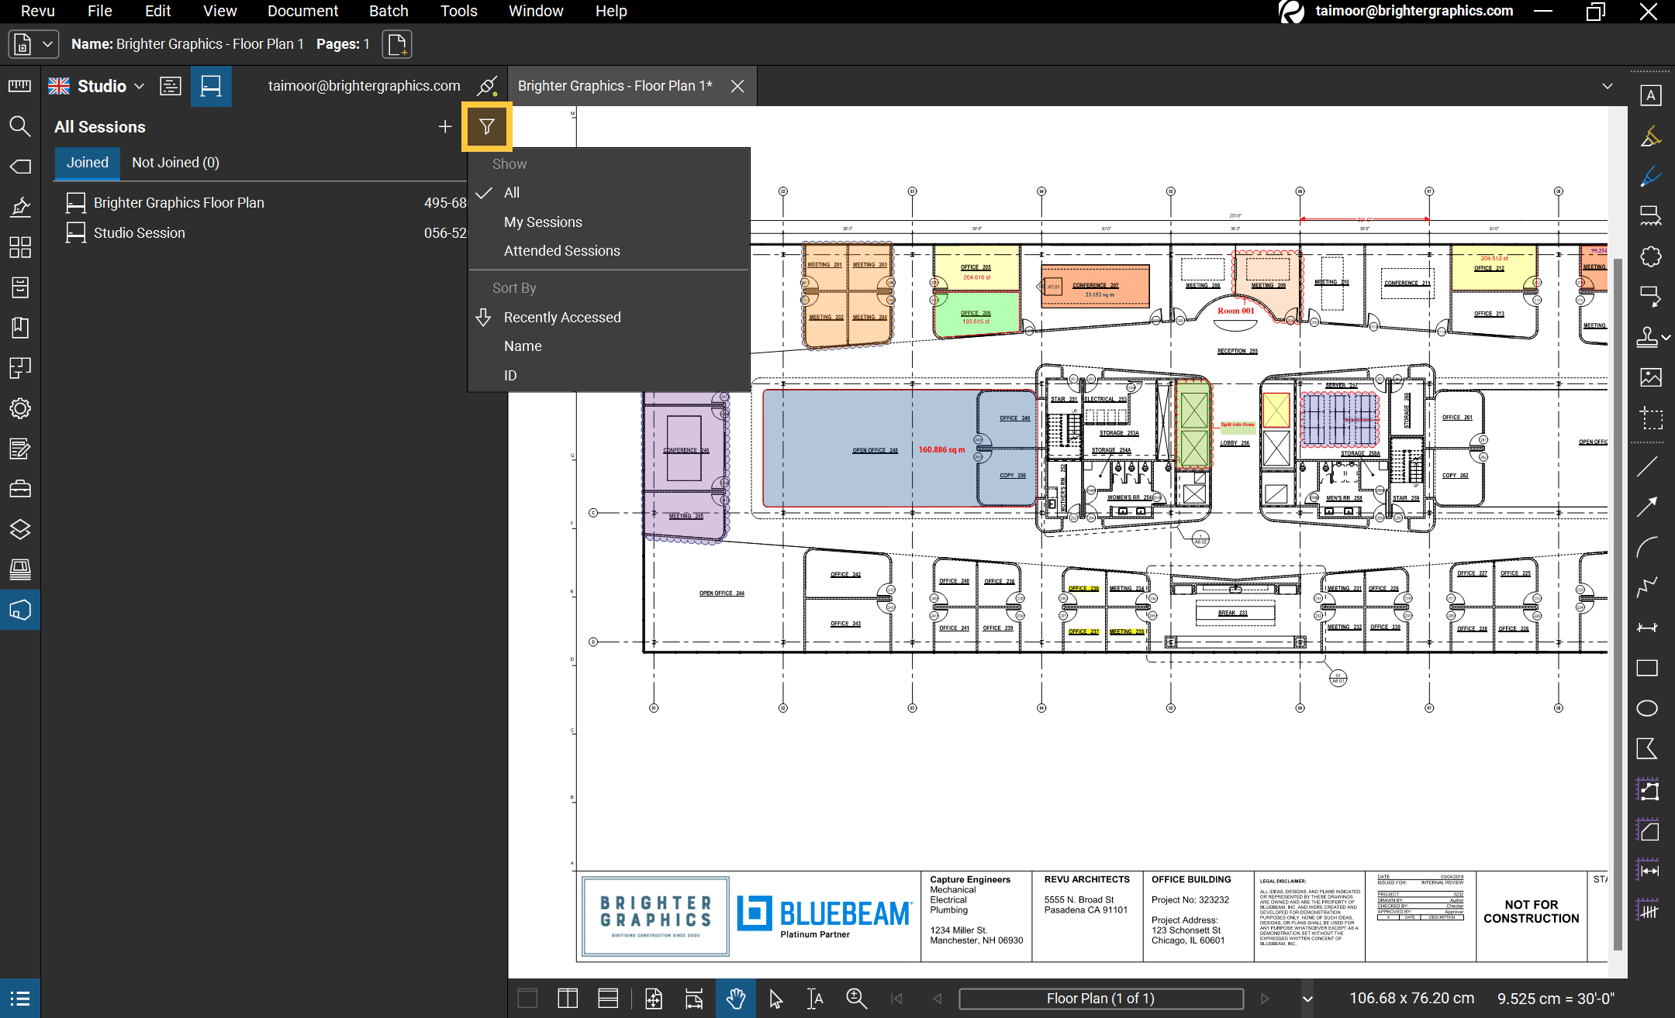Open the Search panel
The height and width of the screenshot is (1018, 1675).
click(x=20, y=126)
